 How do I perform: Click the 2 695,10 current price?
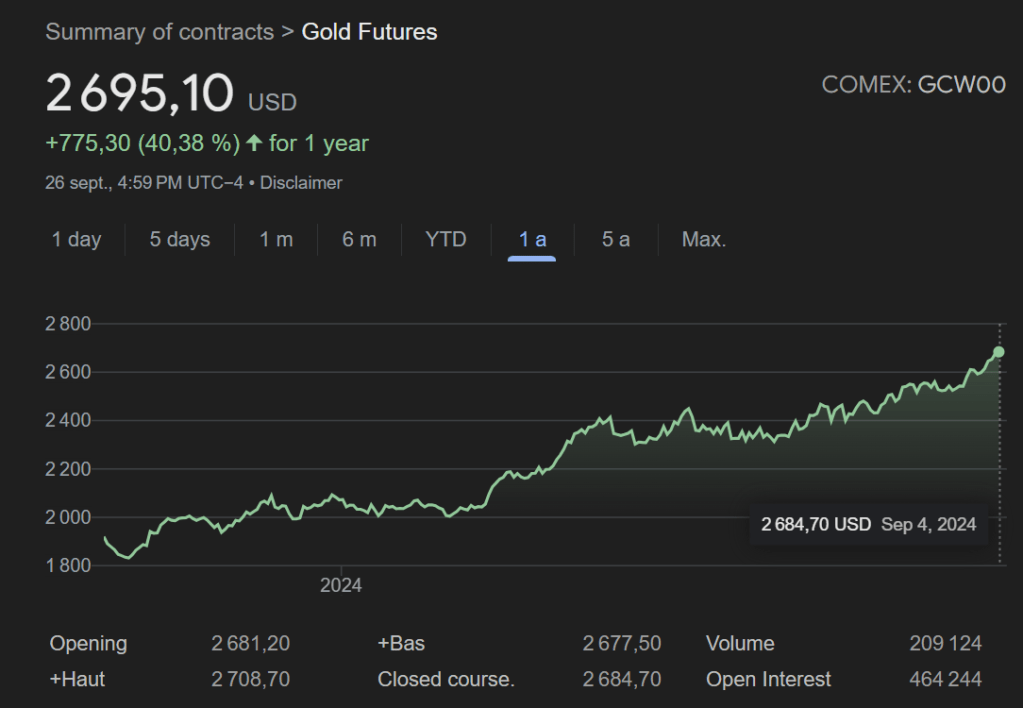(140, 94)
